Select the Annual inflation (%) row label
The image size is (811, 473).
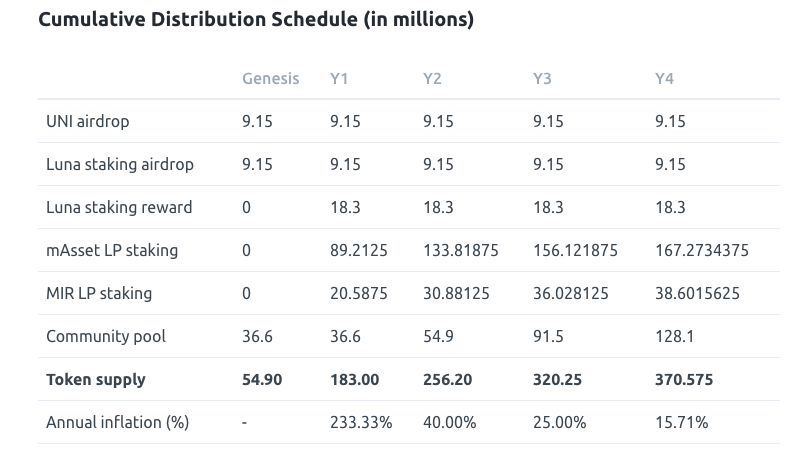[x=117, y=423]
